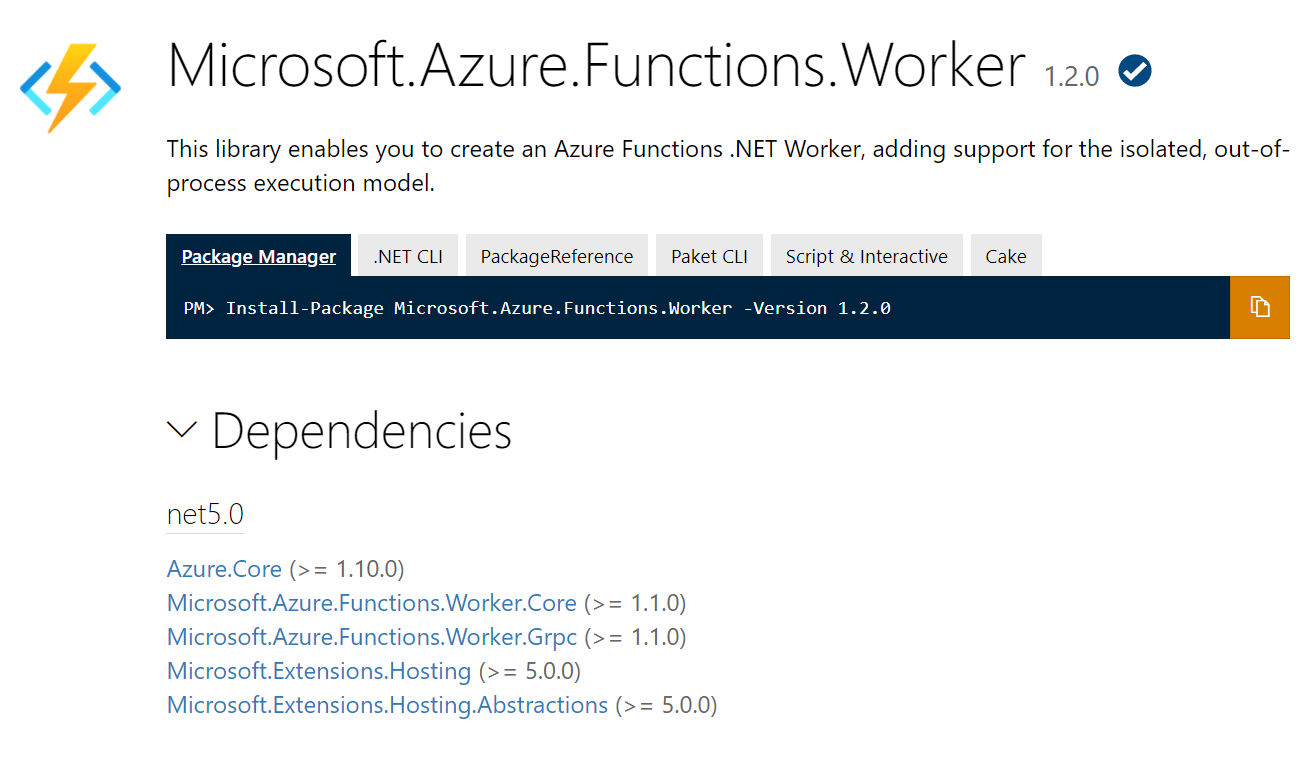
Task: Open the PackageReference tab
Action: coord(557,256)
